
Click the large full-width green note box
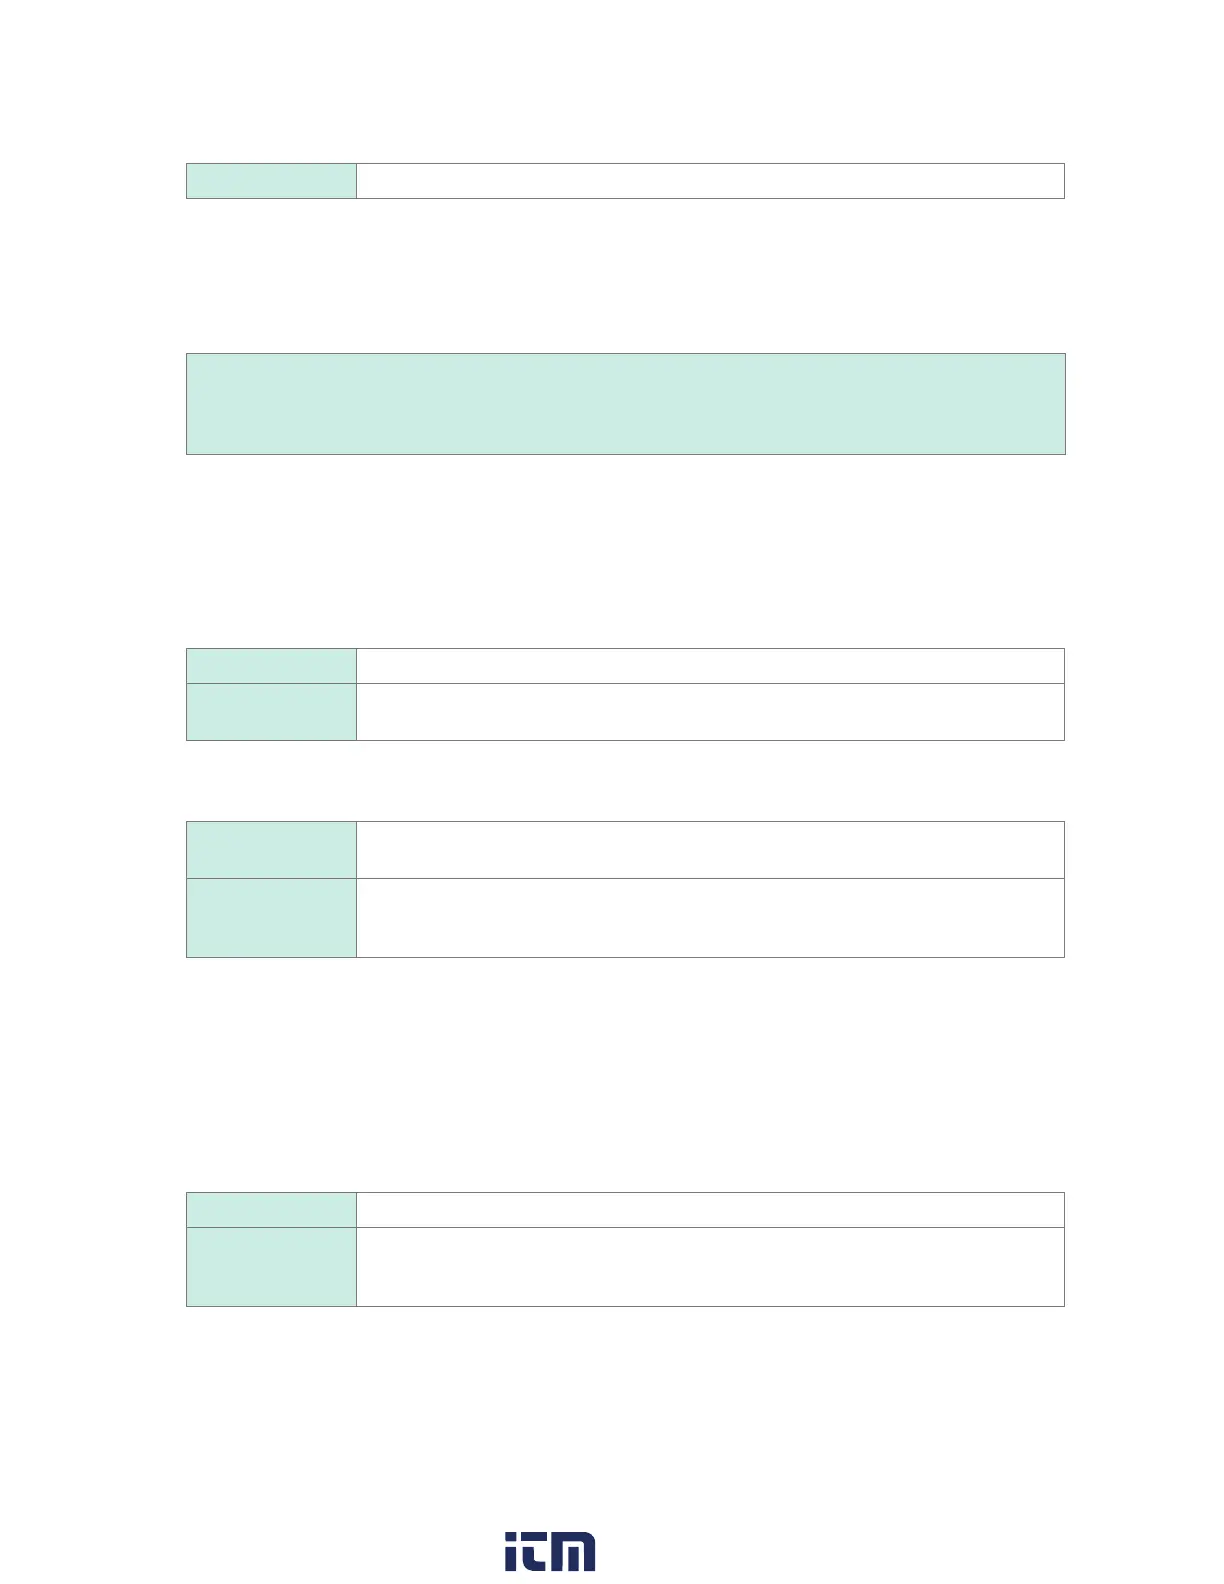[x=625, y=404]
